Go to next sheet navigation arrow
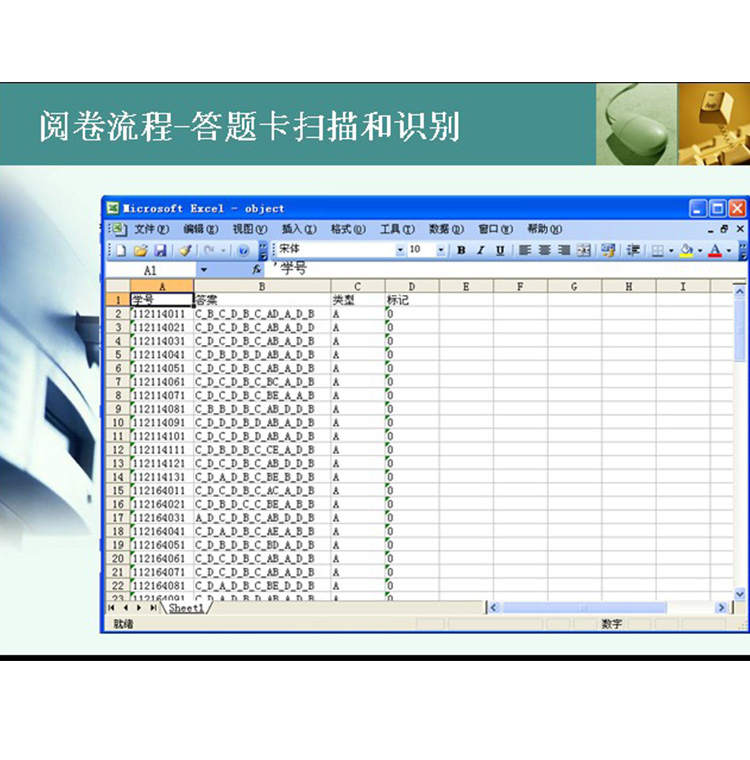 (x=140, y=608)
